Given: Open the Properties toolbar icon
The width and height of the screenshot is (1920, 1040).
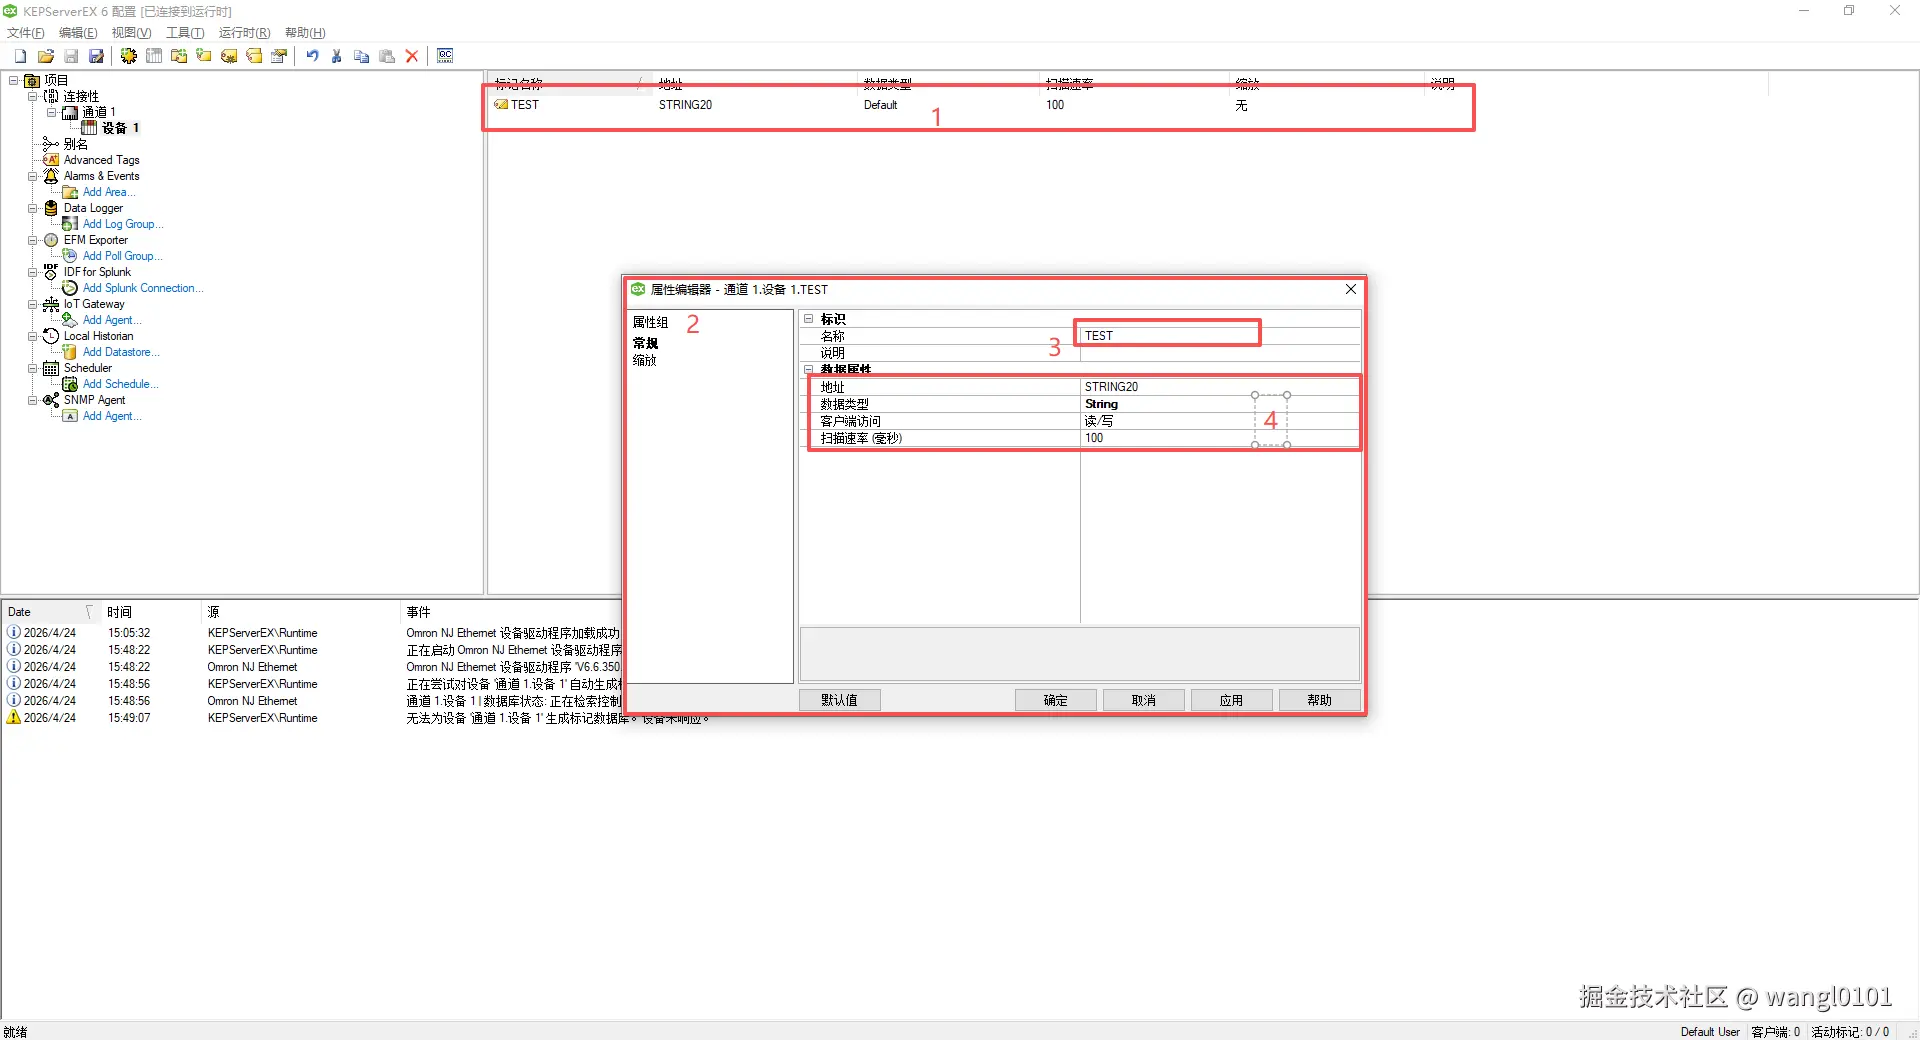Looking at the screenshot, I should pyautogui.click(x=279, y=56).
